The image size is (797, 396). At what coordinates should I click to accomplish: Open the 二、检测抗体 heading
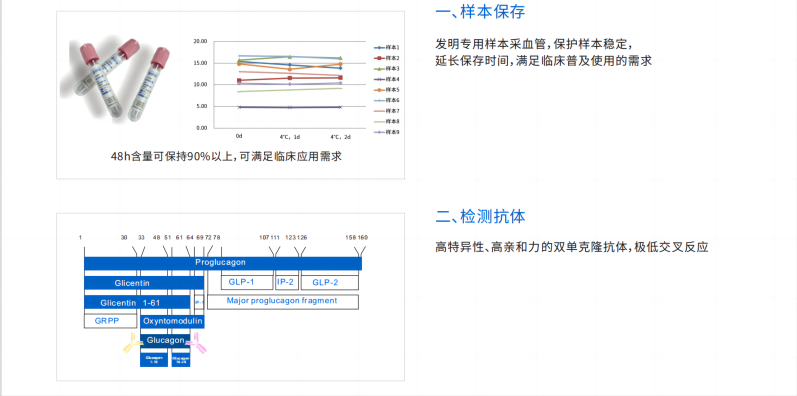click(480, 217)
